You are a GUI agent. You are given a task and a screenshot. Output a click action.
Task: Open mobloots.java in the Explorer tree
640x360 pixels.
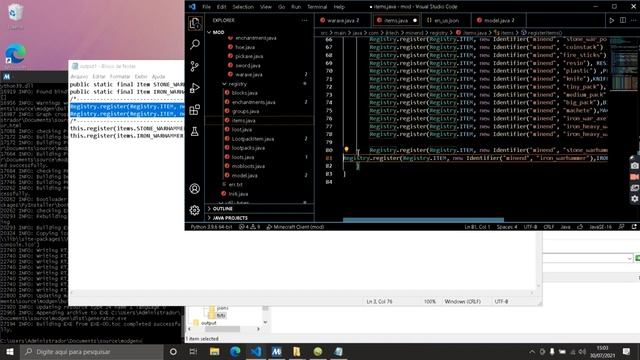click(248, 167)
